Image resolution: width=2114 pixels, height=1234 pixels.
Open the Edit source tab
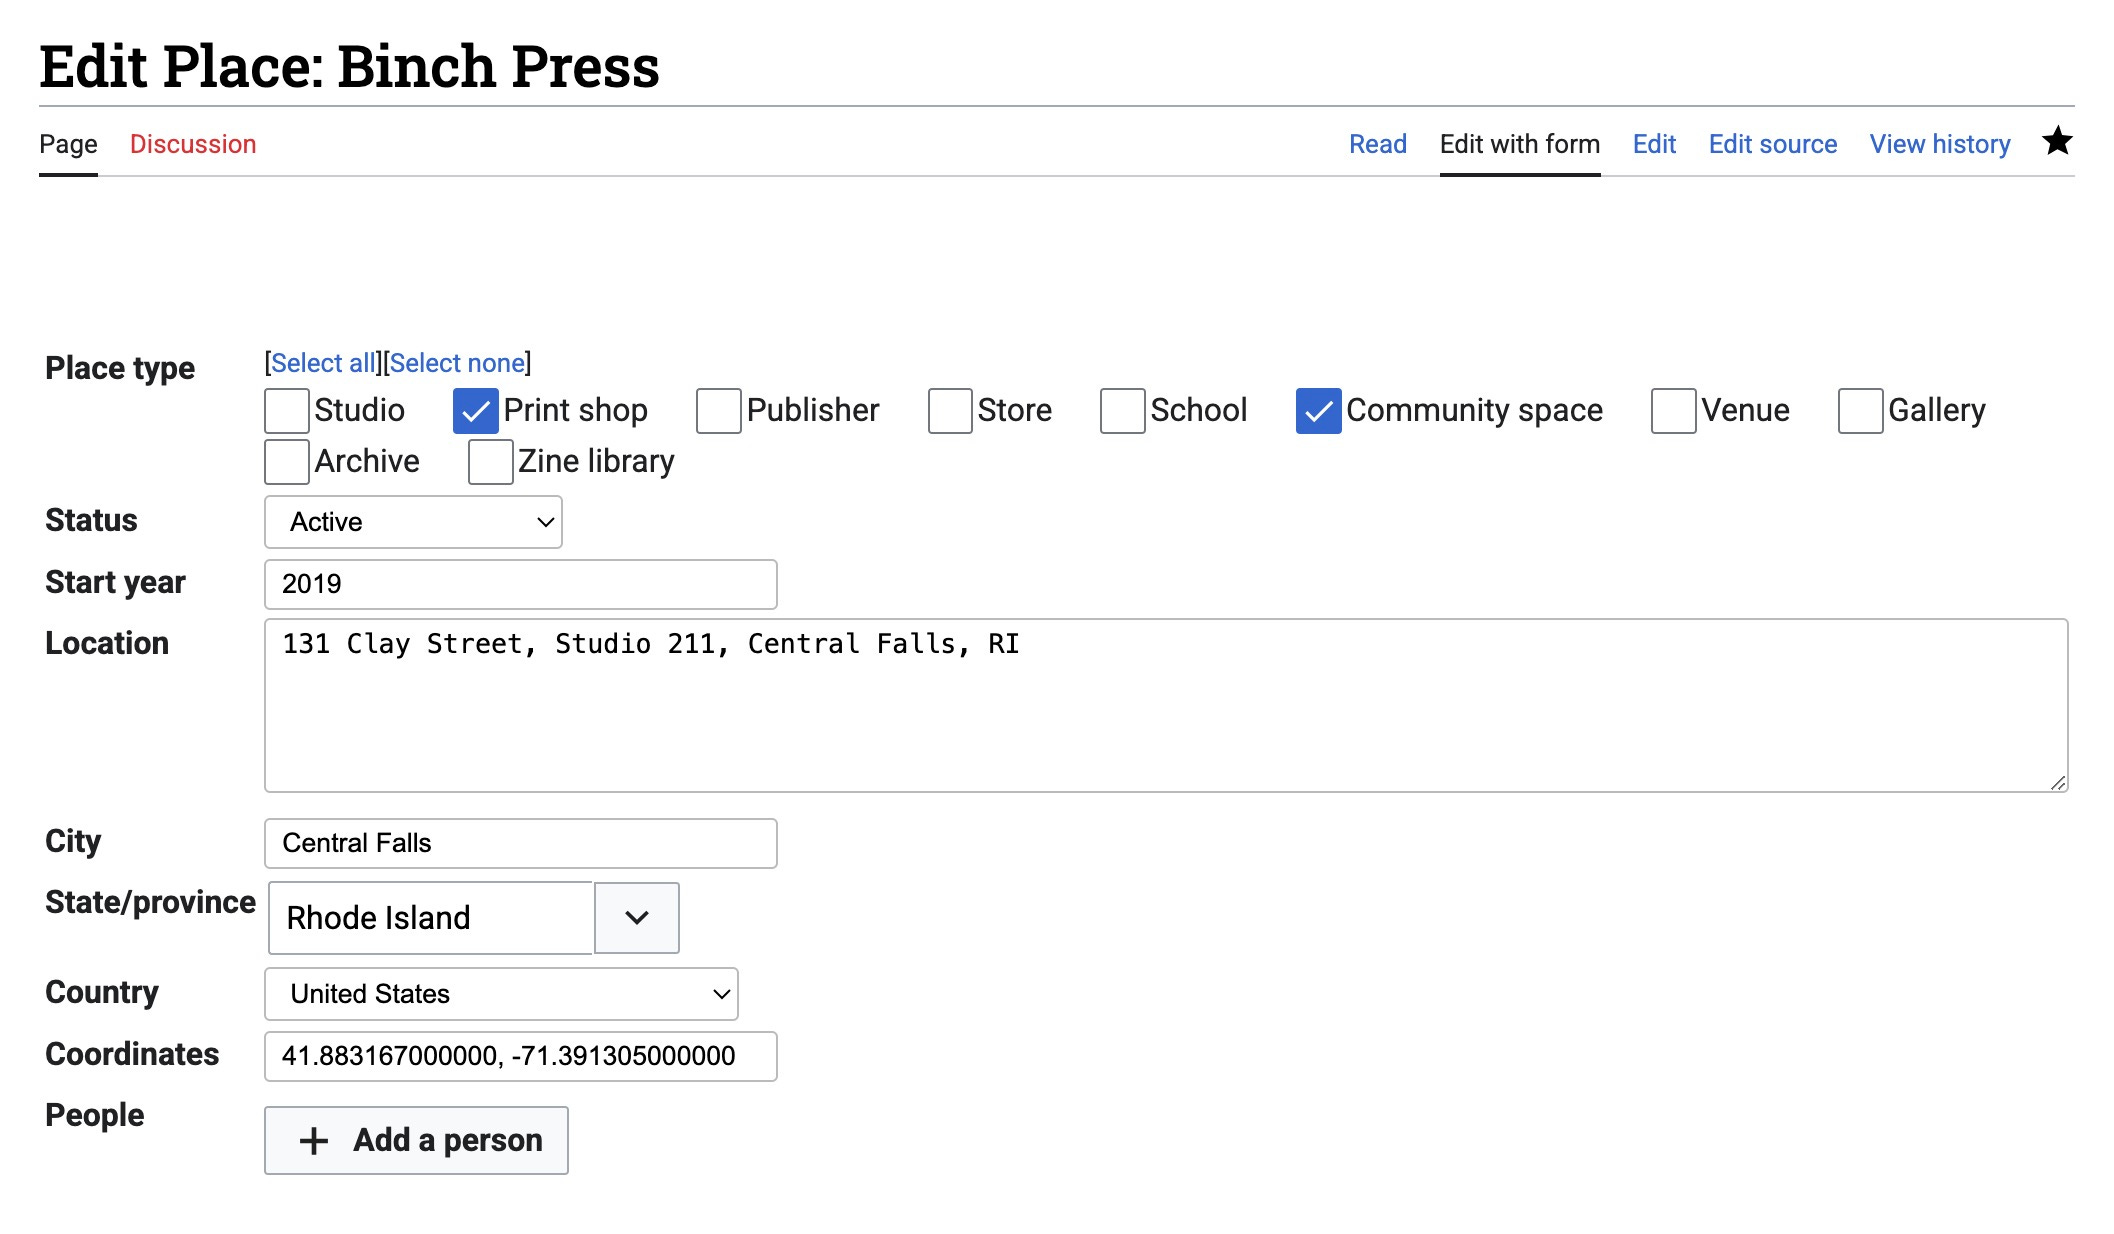coord(1772,144)
